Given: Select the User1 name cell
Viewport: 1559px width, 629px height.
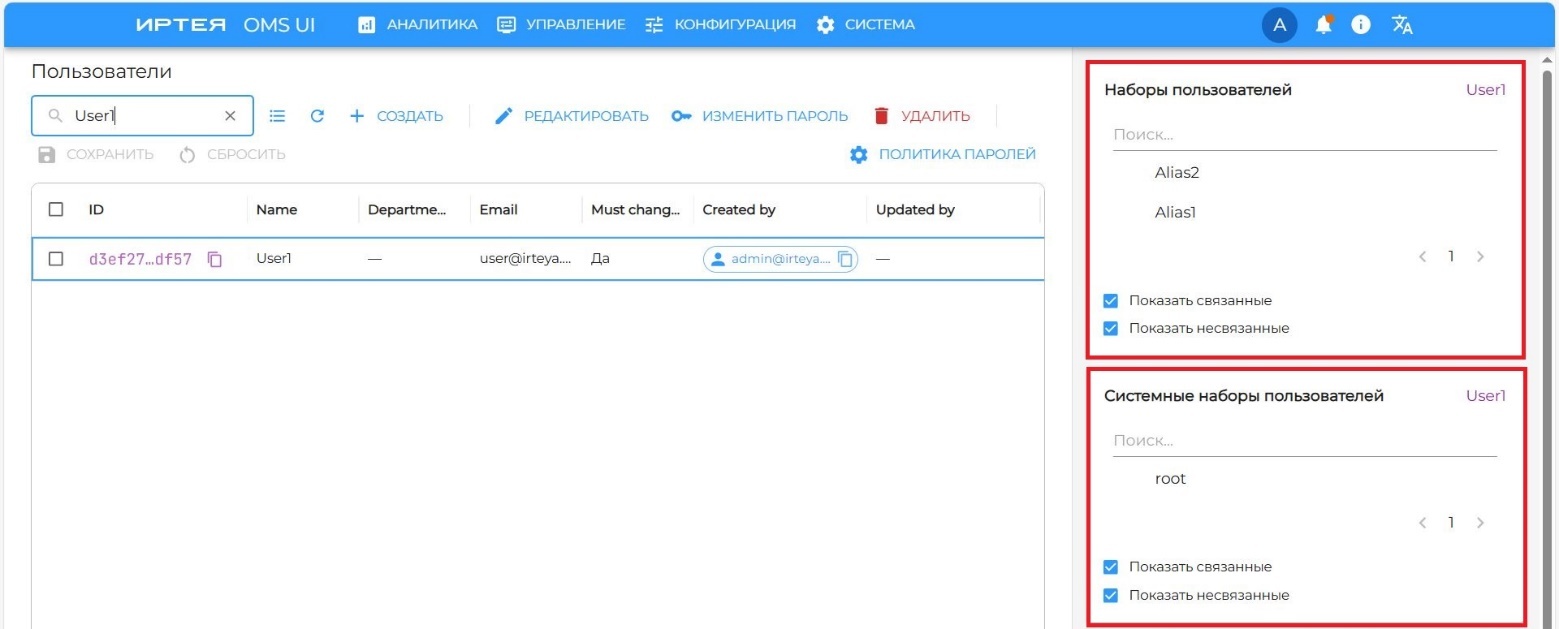Looking at the screenshot, I should click(274, 259).
